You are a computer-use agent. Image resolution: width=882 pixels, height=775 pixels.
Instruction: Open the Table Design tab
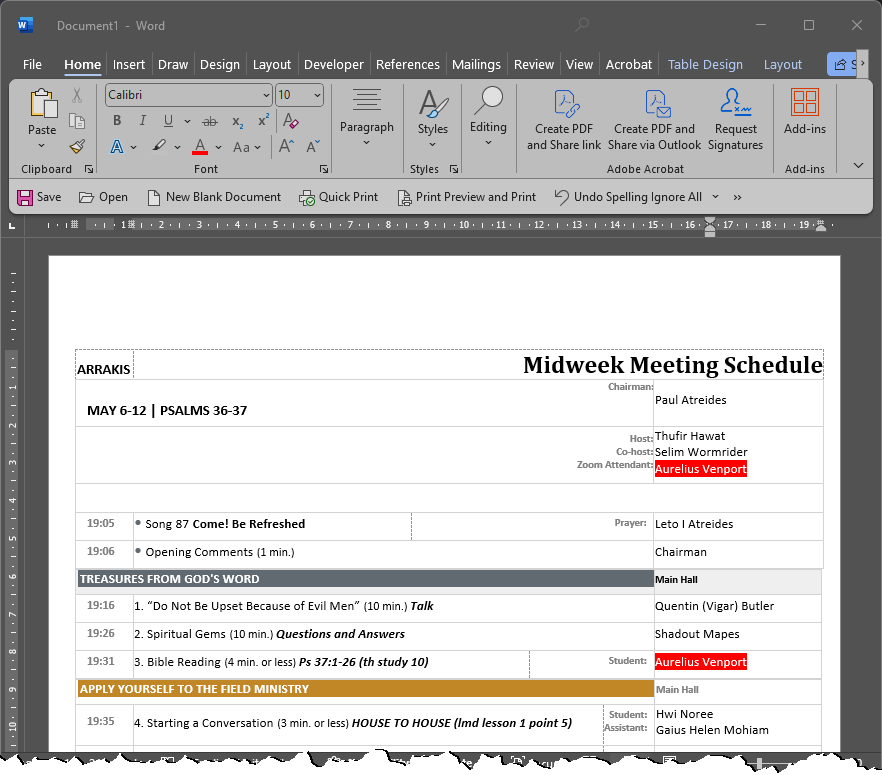click(x=705, y=64)
